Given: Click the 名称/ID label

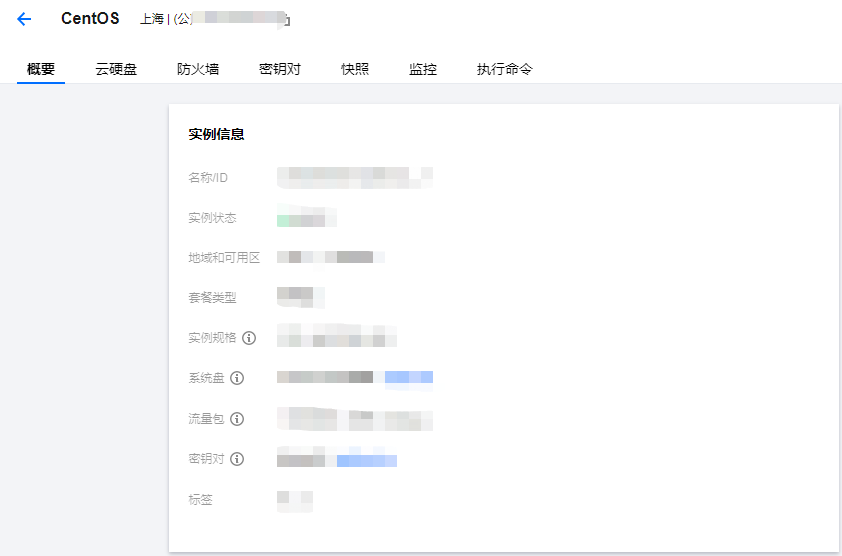Looking at the screenshot, I should point(208,178).
